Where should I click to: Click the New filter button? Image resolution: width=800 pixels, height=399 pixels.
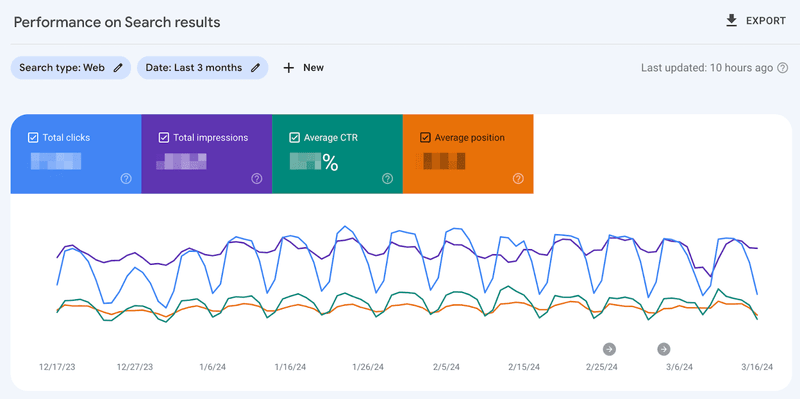pos(304,68)
